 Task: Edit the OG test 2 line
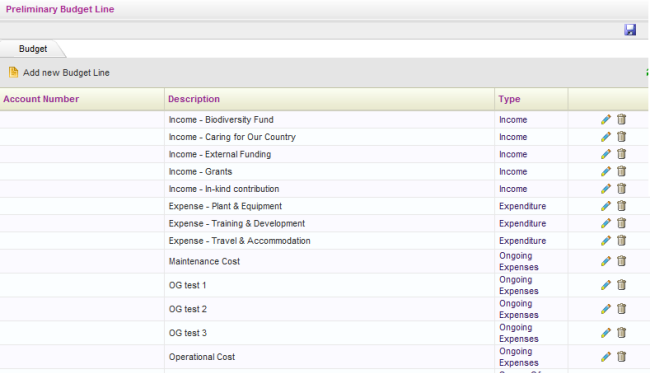(606, 309)
